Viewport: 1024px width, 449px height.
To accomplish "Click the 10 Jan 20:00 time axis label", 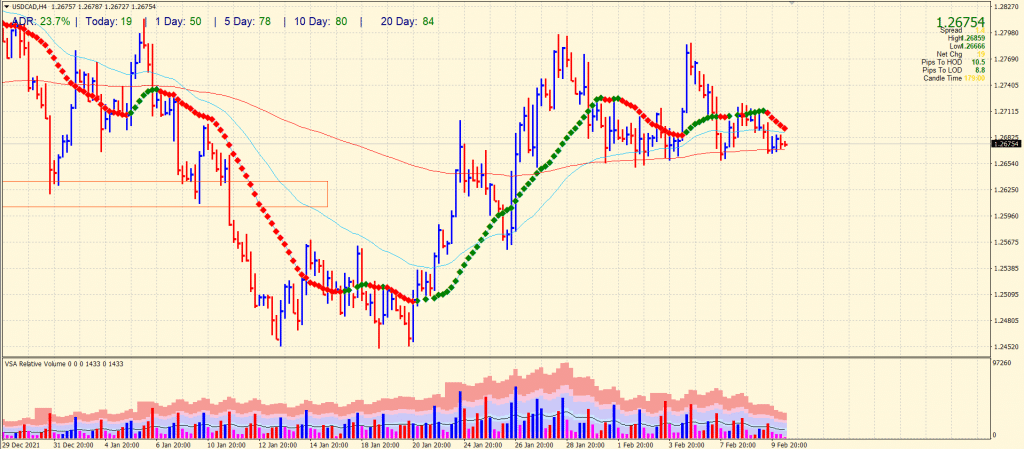I will [x=225, y=444].
